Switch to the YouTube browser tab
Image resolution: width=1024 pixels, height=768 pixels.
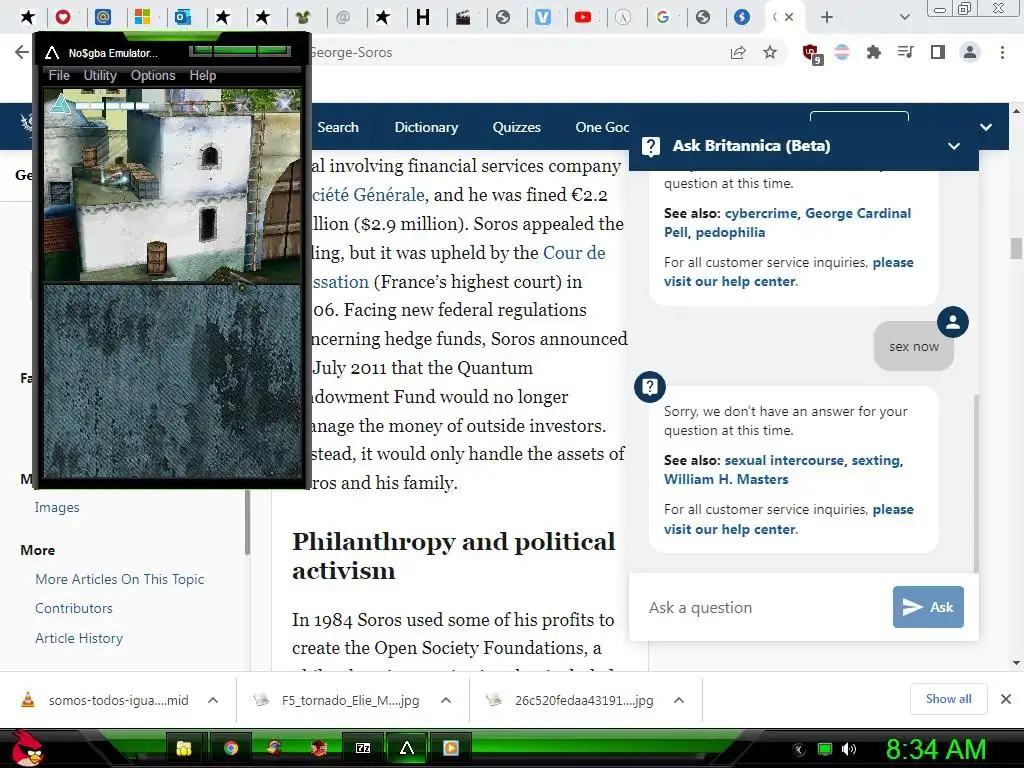click(x=583, y=17)
